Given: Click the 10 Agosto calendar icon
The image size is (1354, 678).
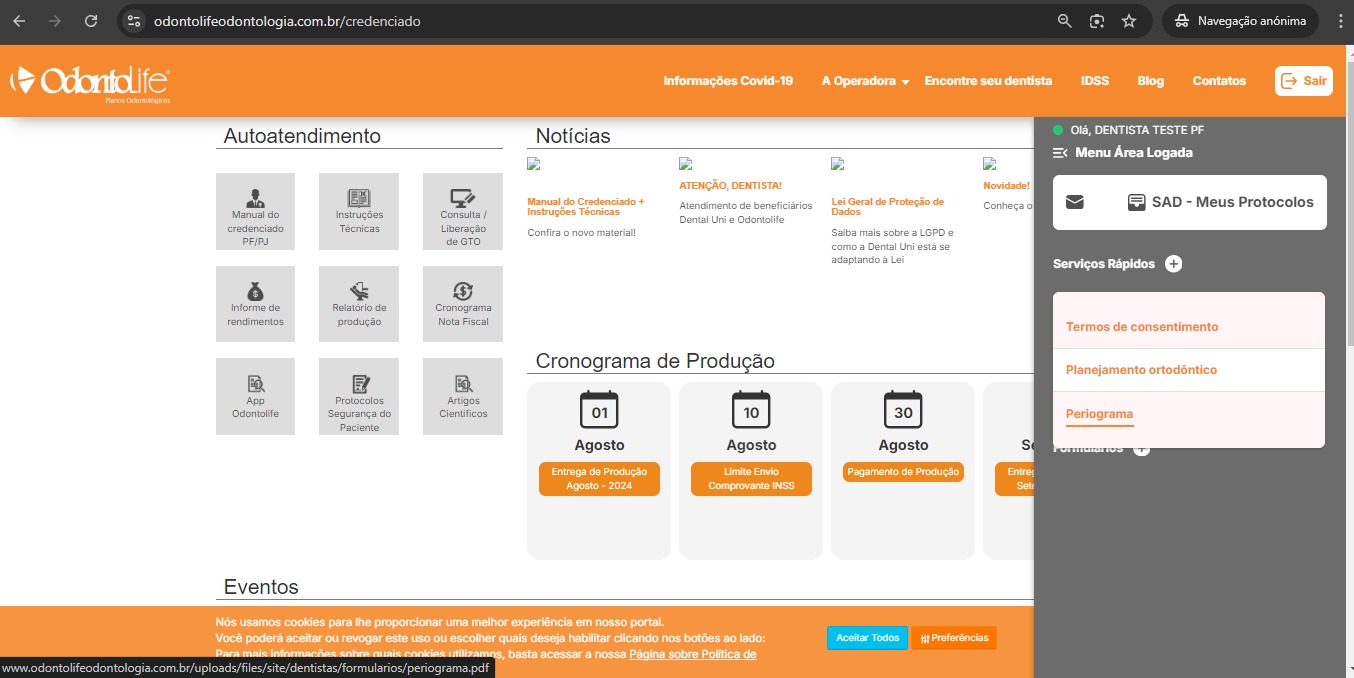Looking at the screenshot, I should tap(751, 410).
